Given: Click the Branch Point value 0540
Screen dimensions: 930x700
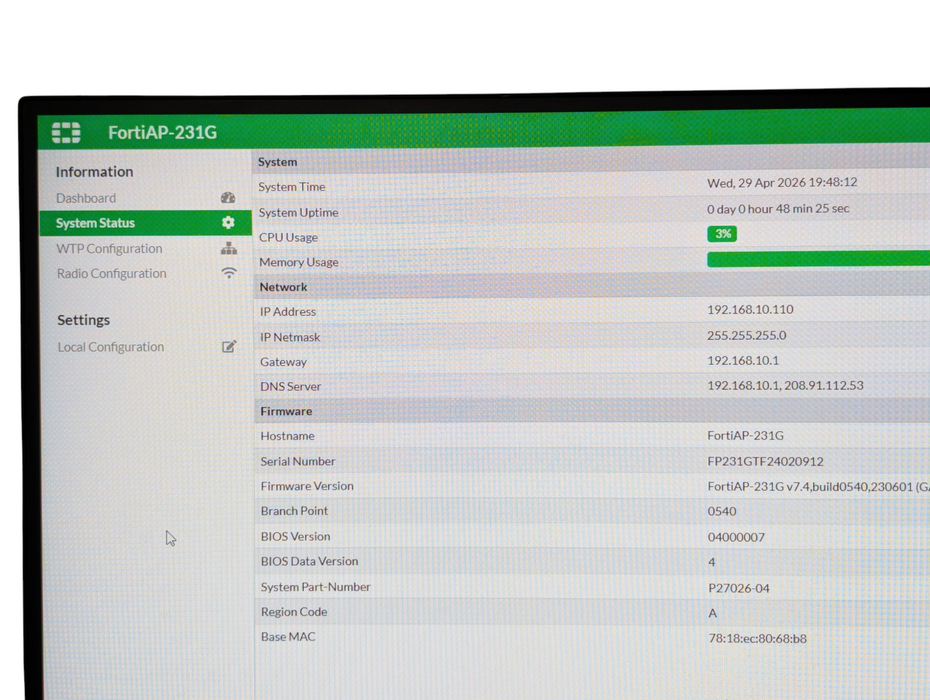Looking at the screenshot, I should 722,511.
